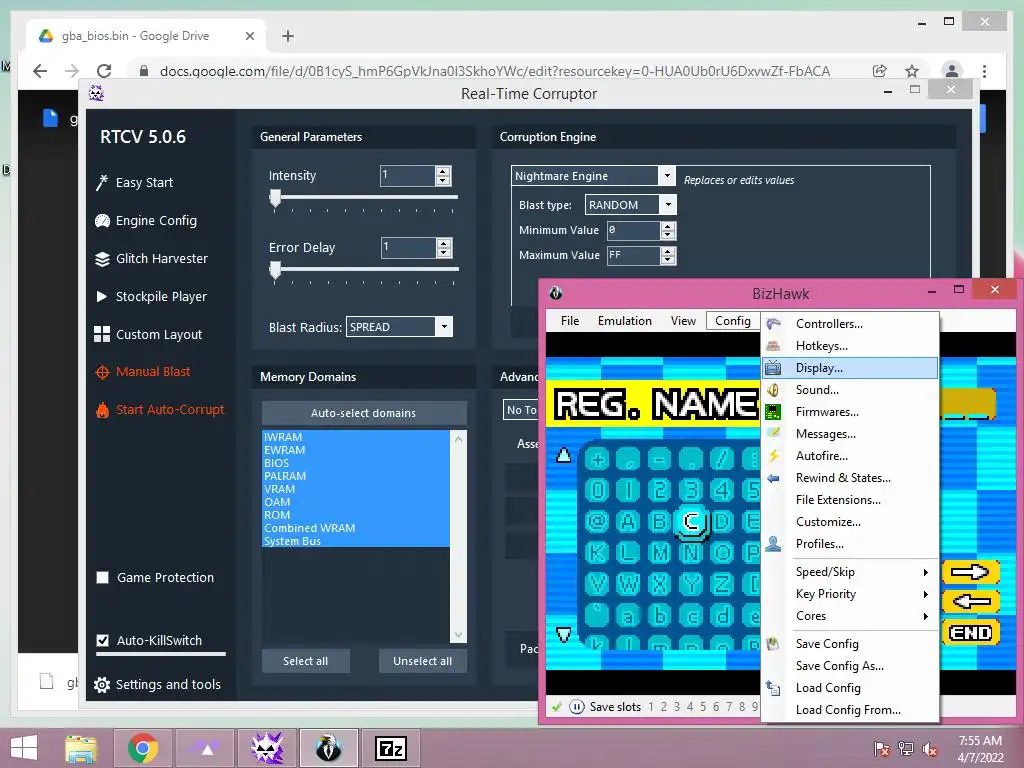Trigger Manual Blast in RTCV
The height and width of the screenshot is (768, 1024).
click(x=143, y=372)
